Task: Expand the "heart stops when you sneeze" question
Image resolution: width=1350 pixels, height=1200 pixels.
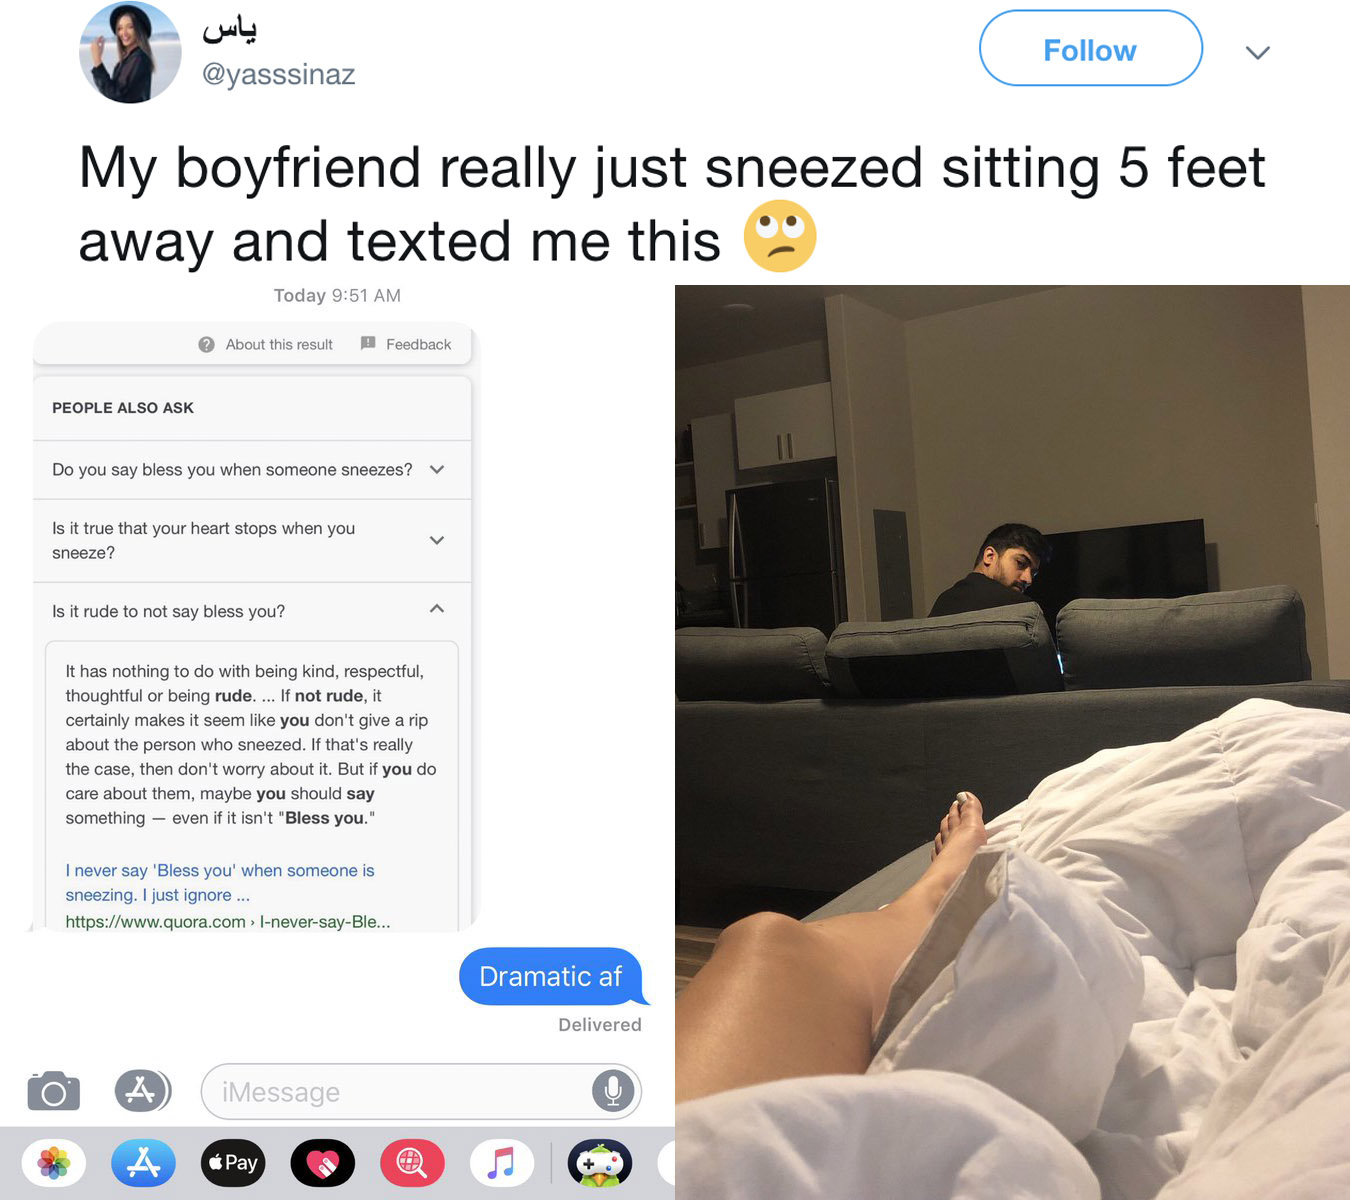Action: click(252, 541)
